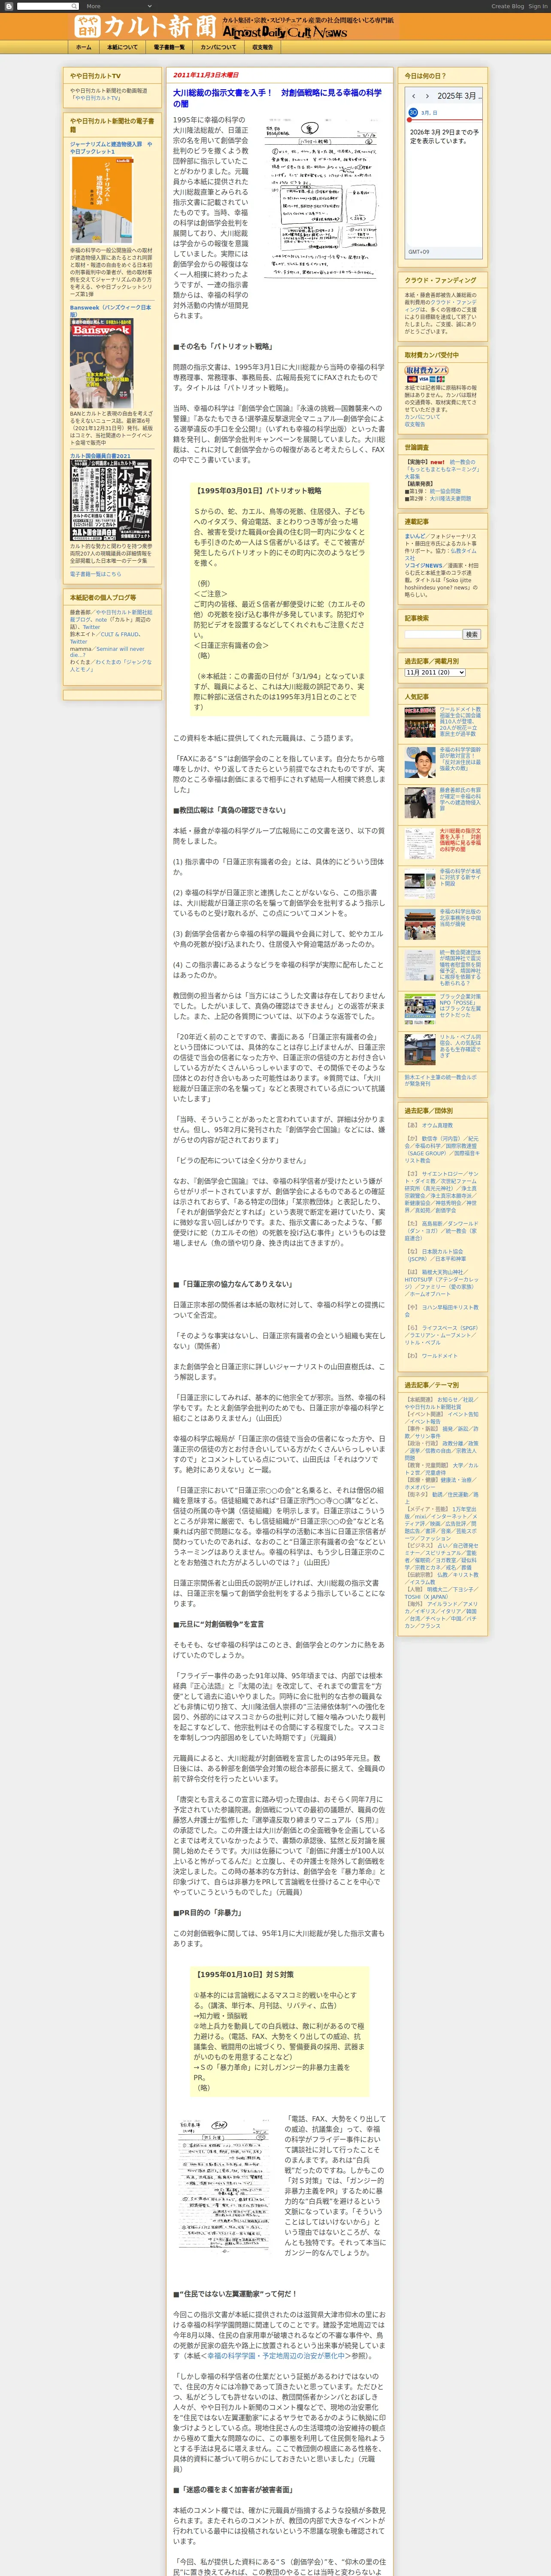The width and height of the screenshot is (551, 2576).
Task: Open the 2025年 3月 calendar month dropdown
Action: click(x=459, y=96)
